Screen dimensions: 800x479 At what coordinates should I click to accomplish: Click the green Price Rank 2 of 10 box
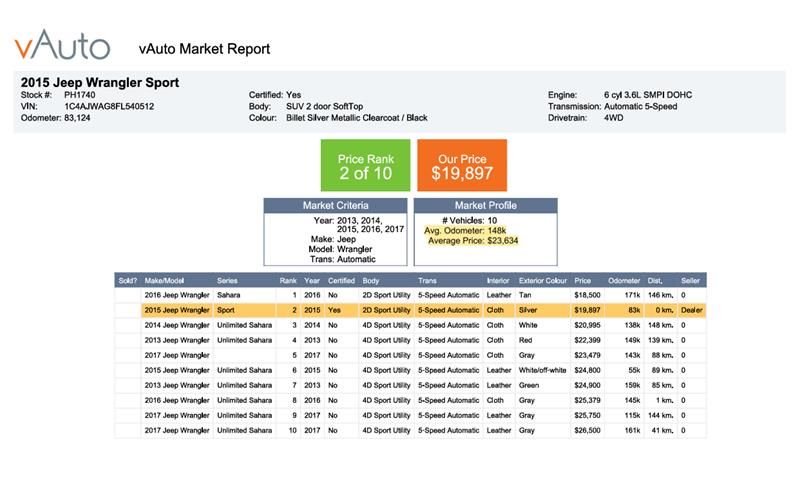pyautogui.click(x=365, y=165)
